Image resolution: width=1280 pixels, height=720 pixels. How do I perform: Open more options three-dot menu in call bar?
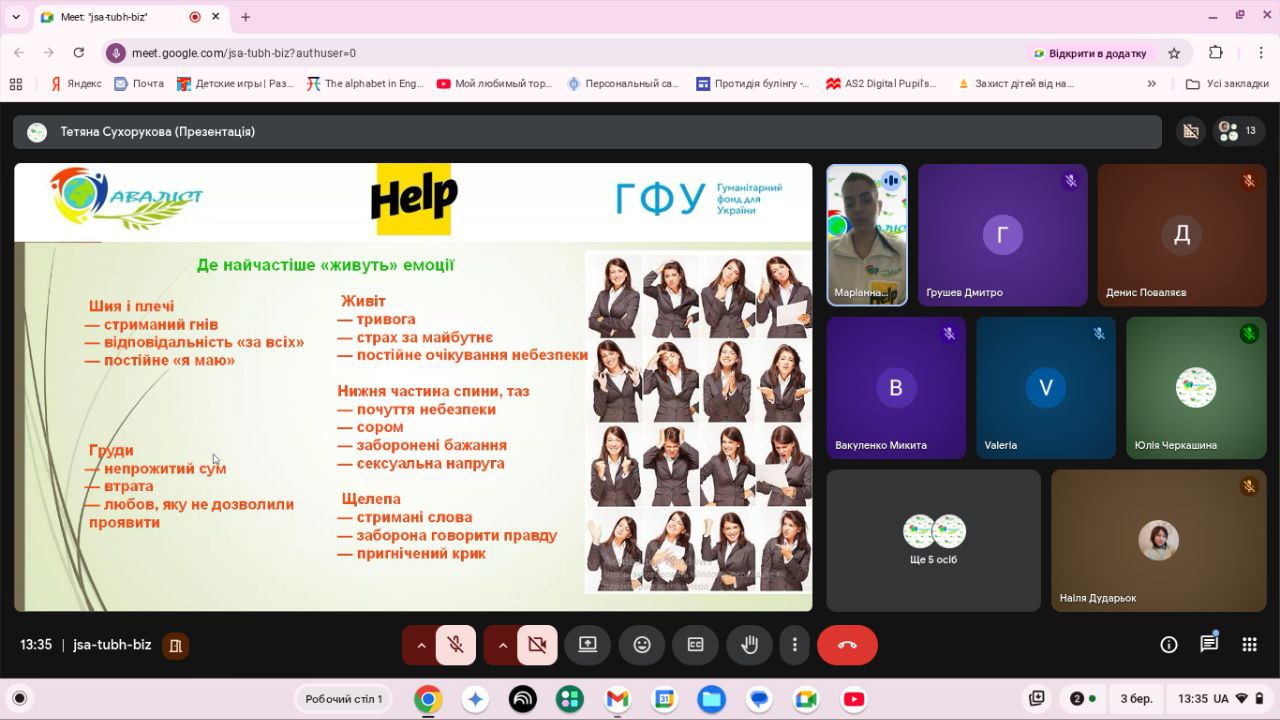795,645
